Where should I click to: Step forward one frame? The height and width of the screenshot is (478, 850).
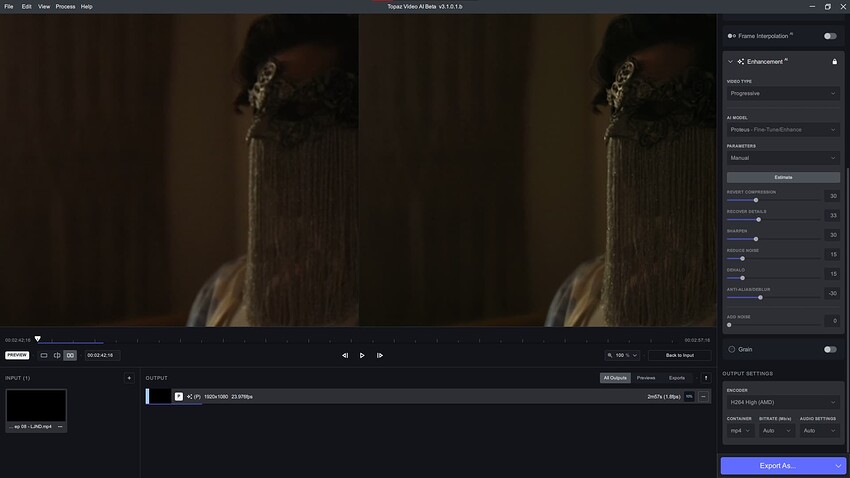(x=380, y=355)
